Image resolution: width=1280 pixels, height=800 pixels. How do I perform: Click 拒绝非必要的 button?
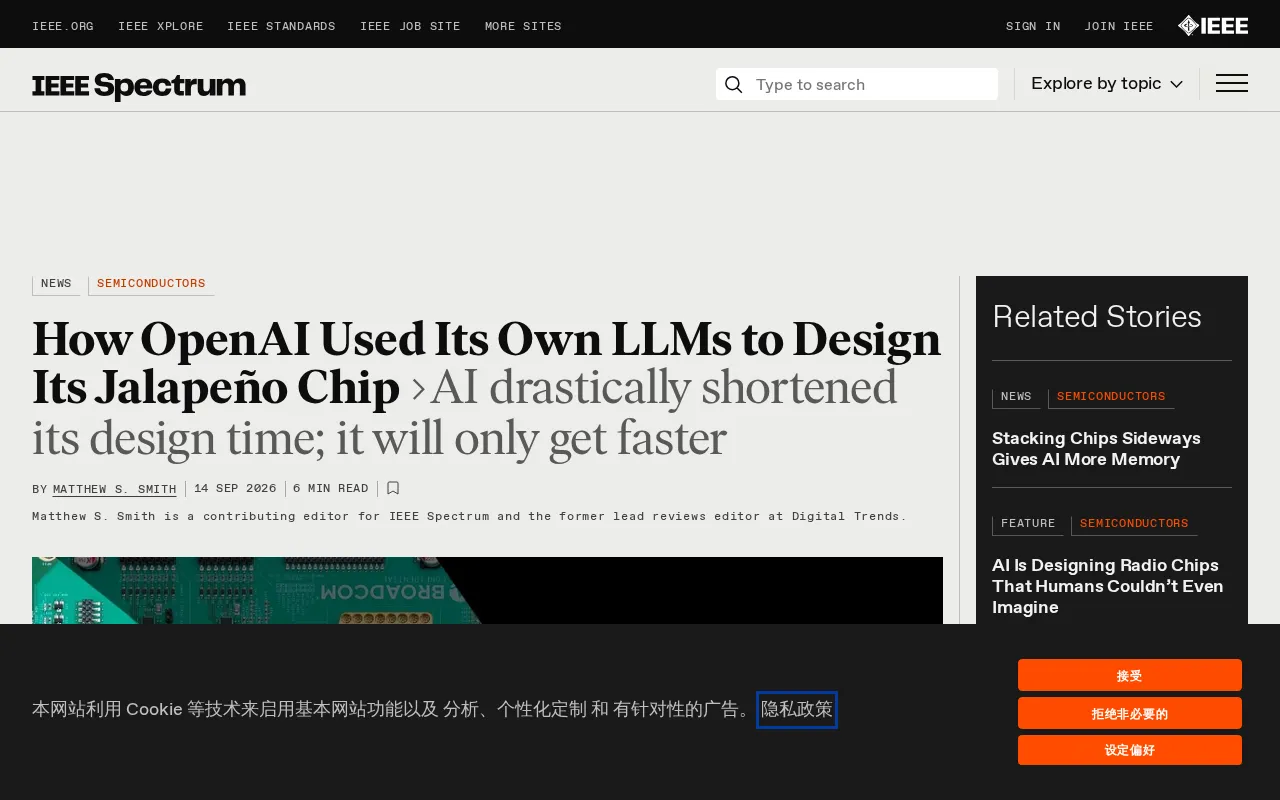click(x=1130, y=713)
